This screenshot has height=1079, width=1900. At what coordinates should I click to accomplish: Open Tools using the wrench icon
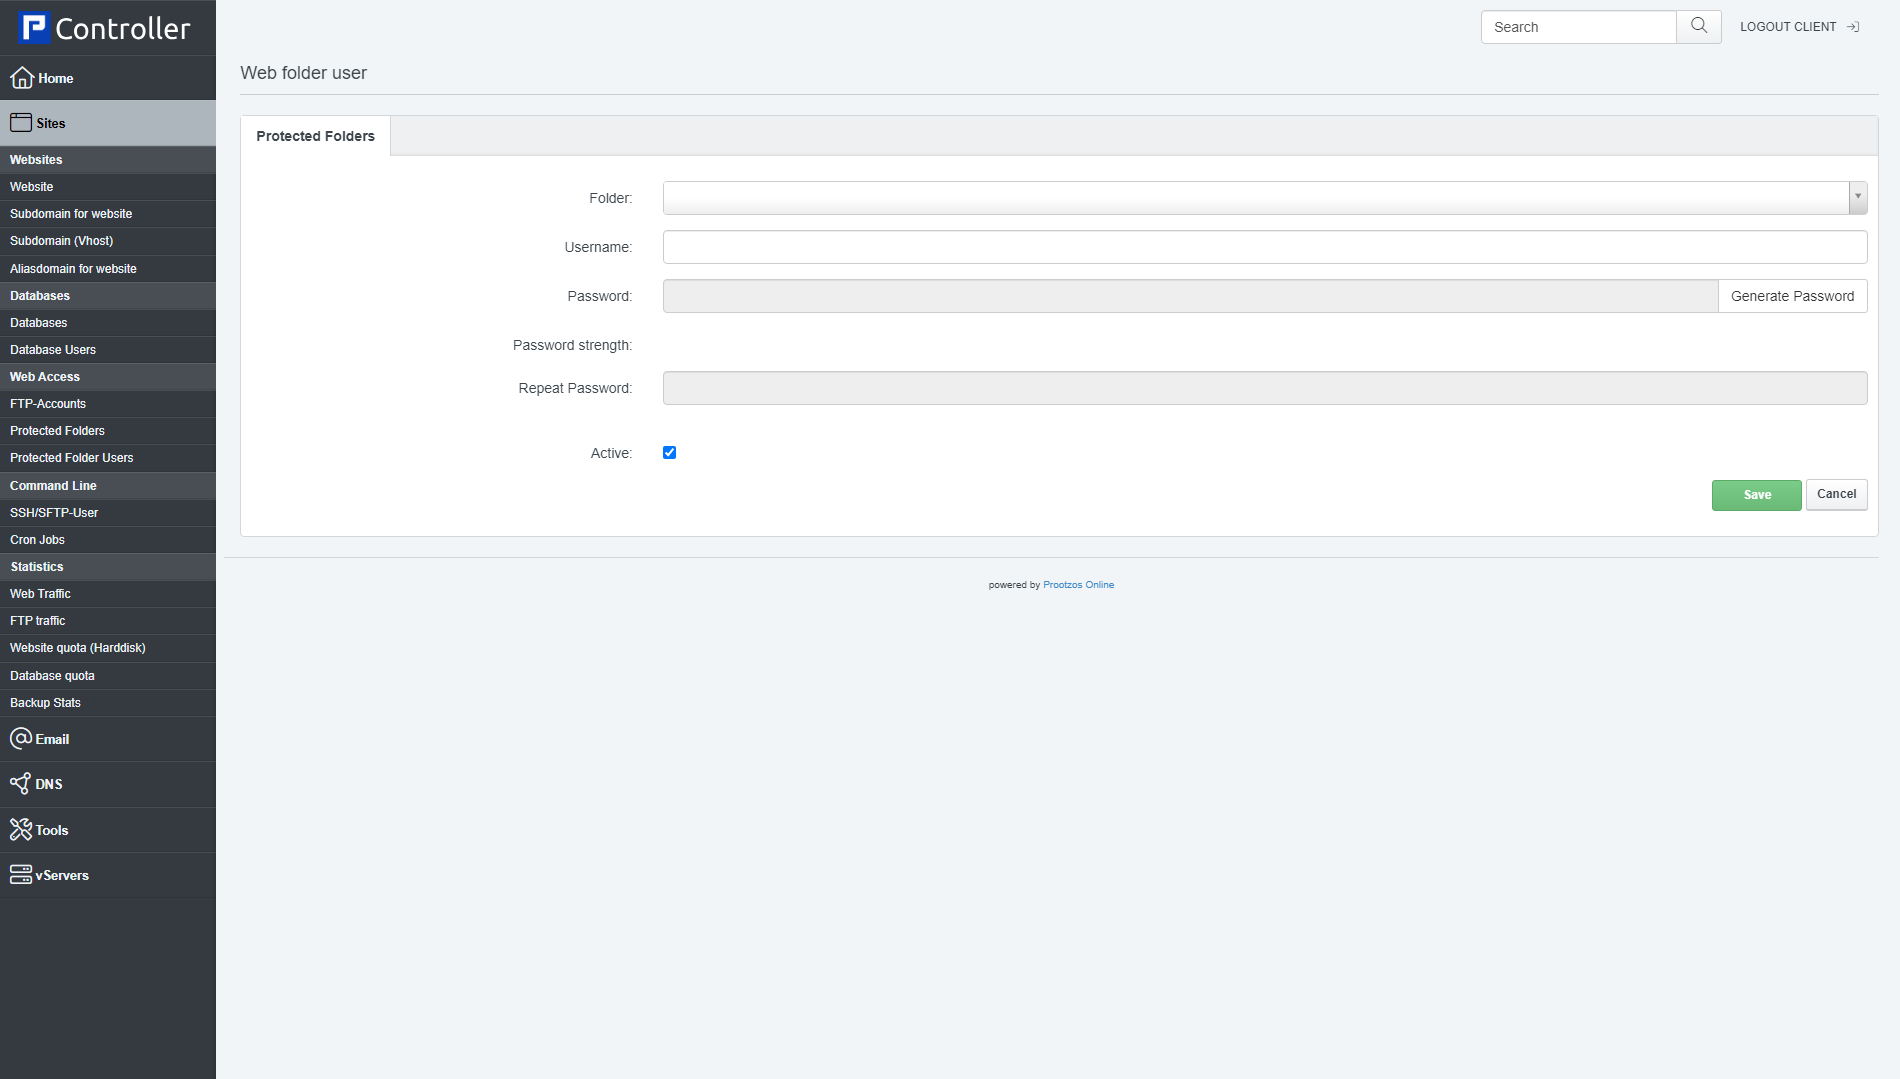pos(20,829)
